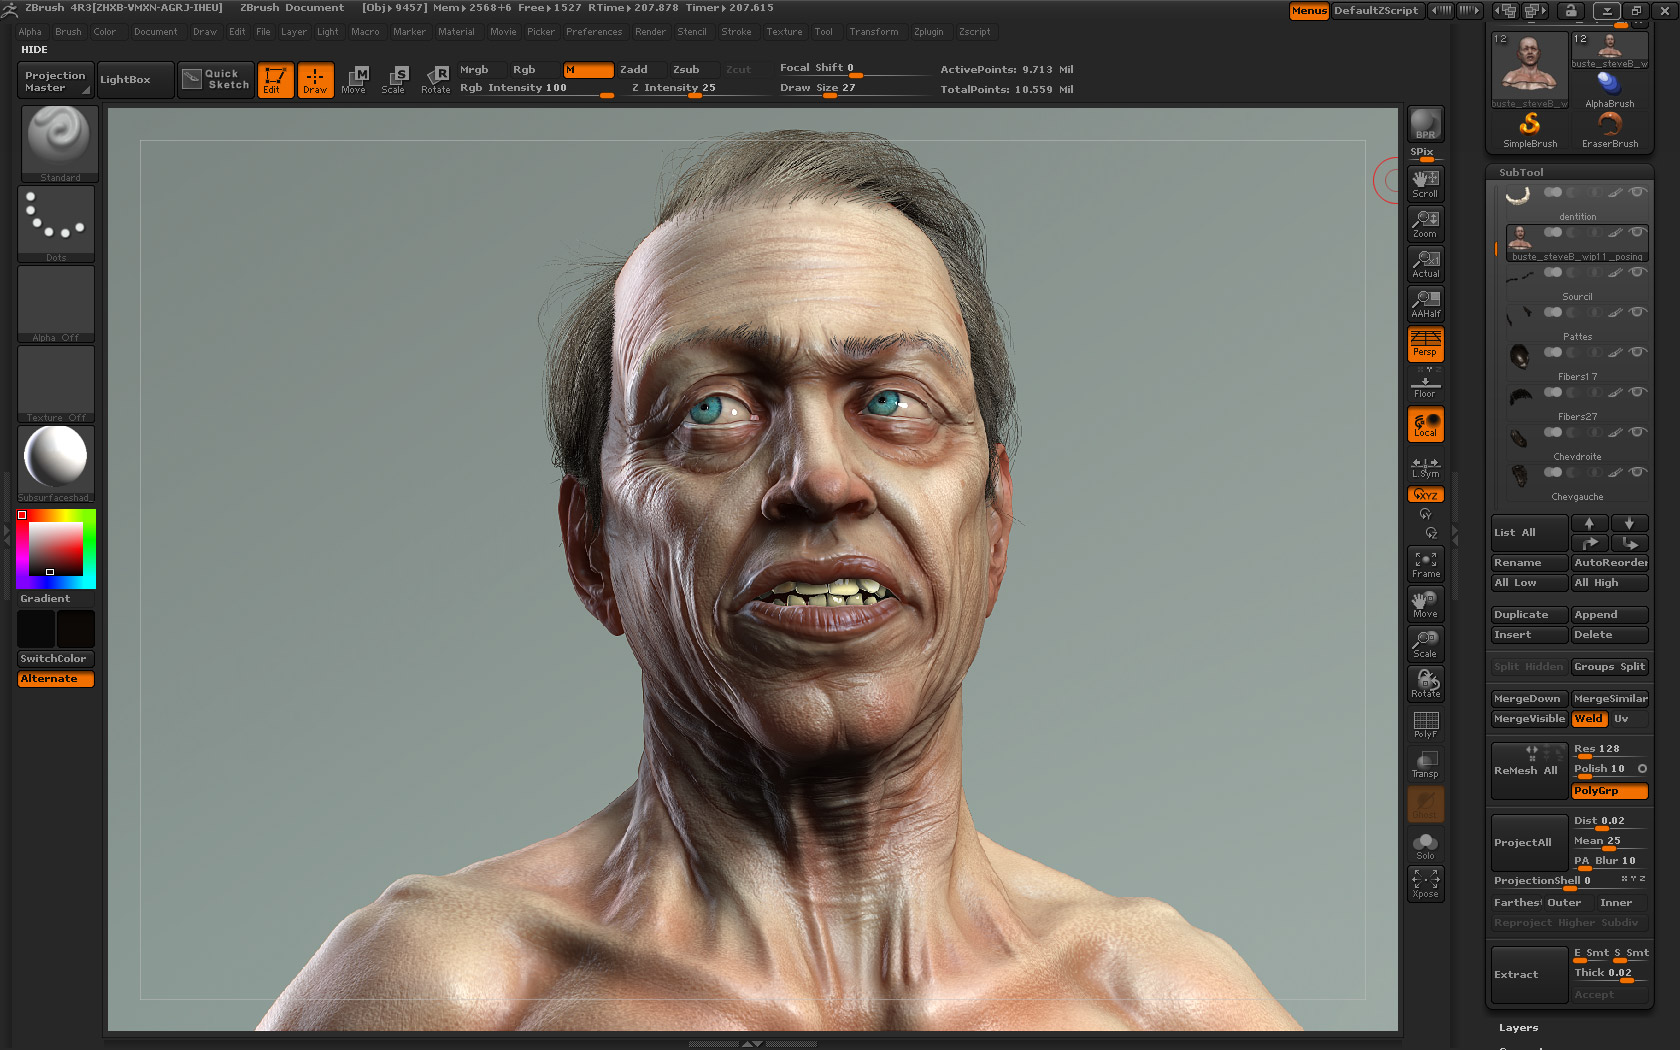Viewport: 1680px width, 1050px height.
Task: Toggle Solo mode icon
Action: [x=1425, y=846]
